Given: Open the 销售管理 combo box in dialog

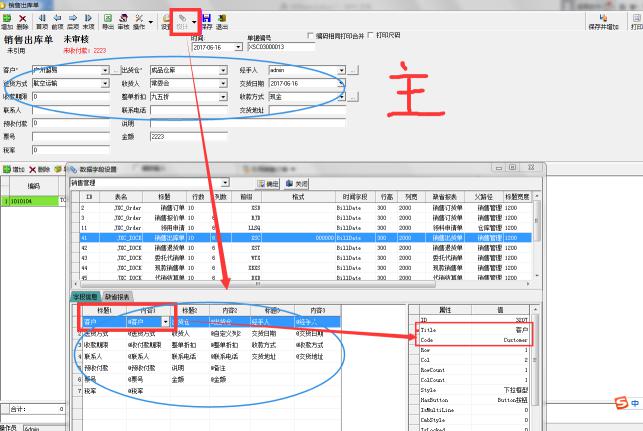Looking at the screenshot, I should pyautogui.click(x=225, y=184).
